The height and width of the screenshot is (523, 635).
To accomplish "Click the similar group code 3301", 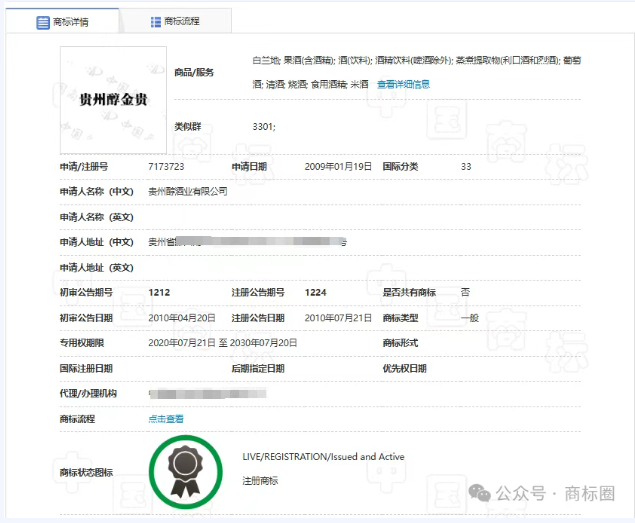I will coord(264,127).
